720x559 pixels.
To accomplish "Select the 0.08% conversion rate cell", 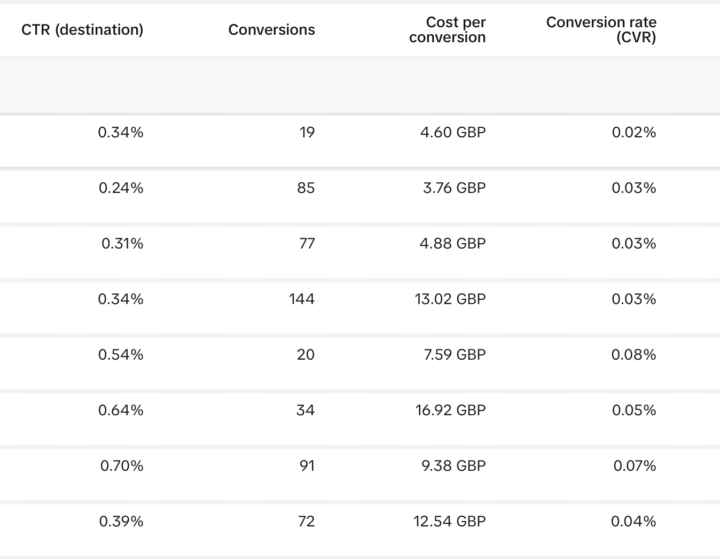I will coord(634,355).
